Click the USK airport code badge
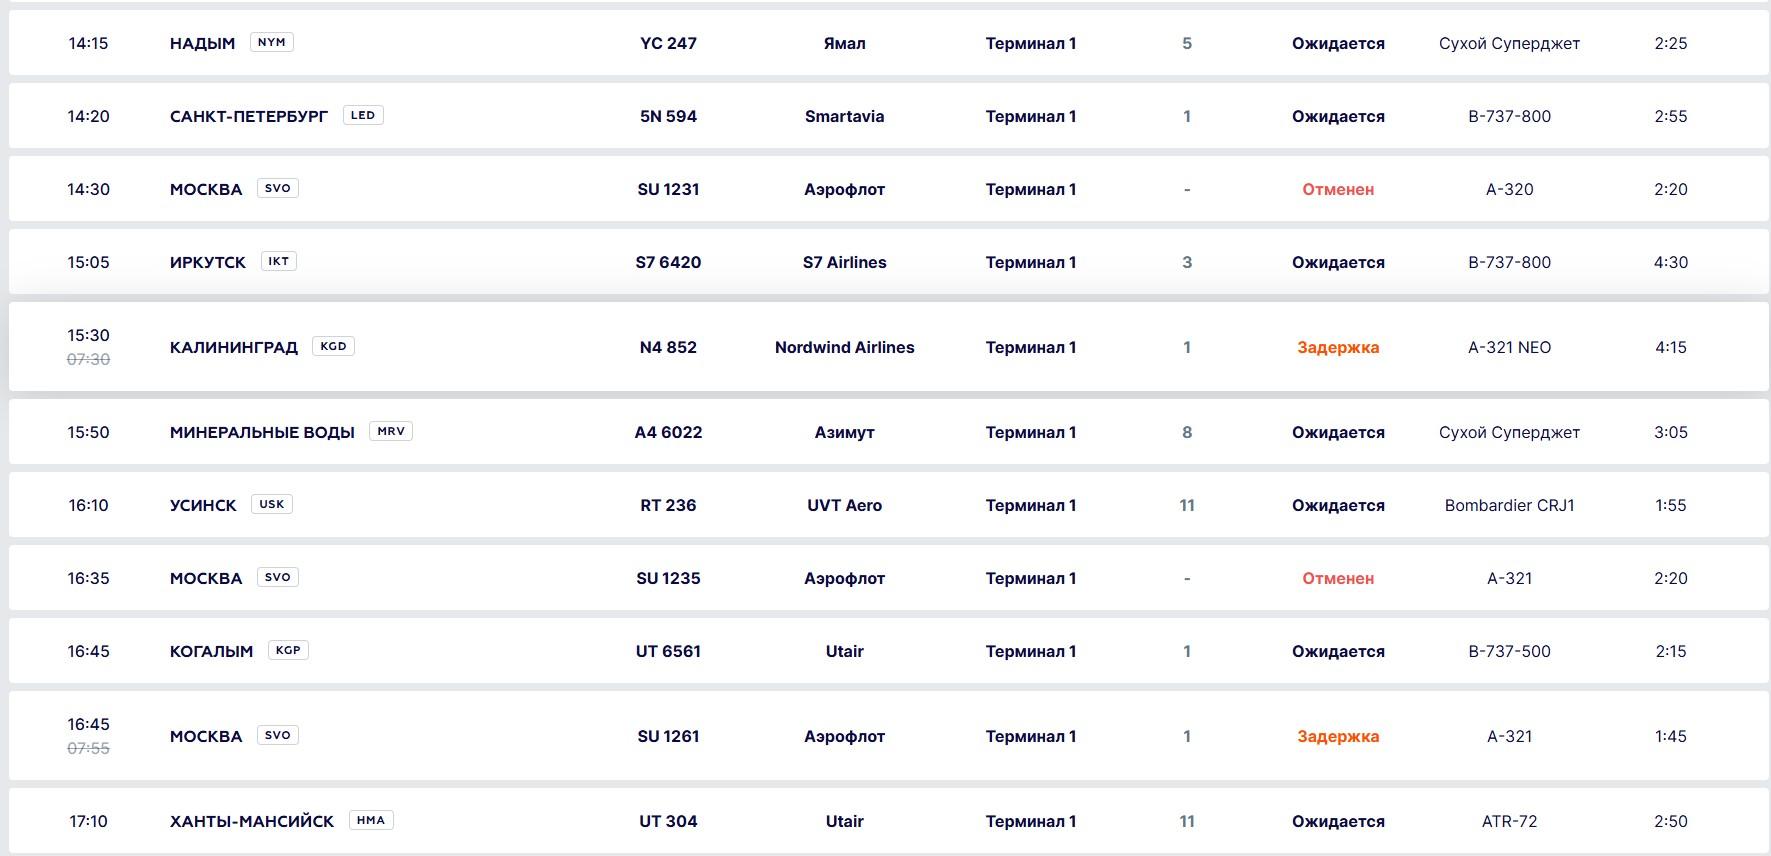Viewport: 1771px width, 856px height. (271, 505)
